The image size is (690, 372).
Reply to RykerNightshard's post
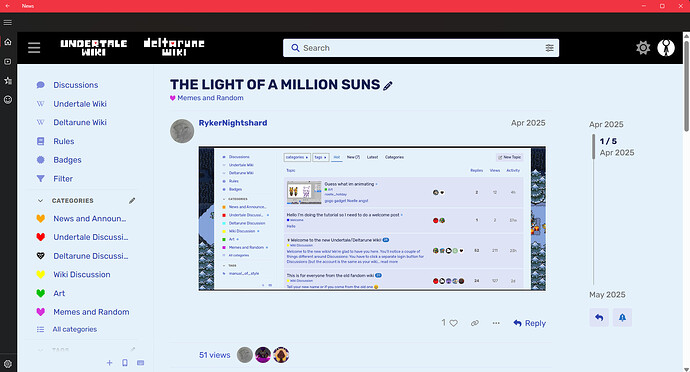pos(529,323)
